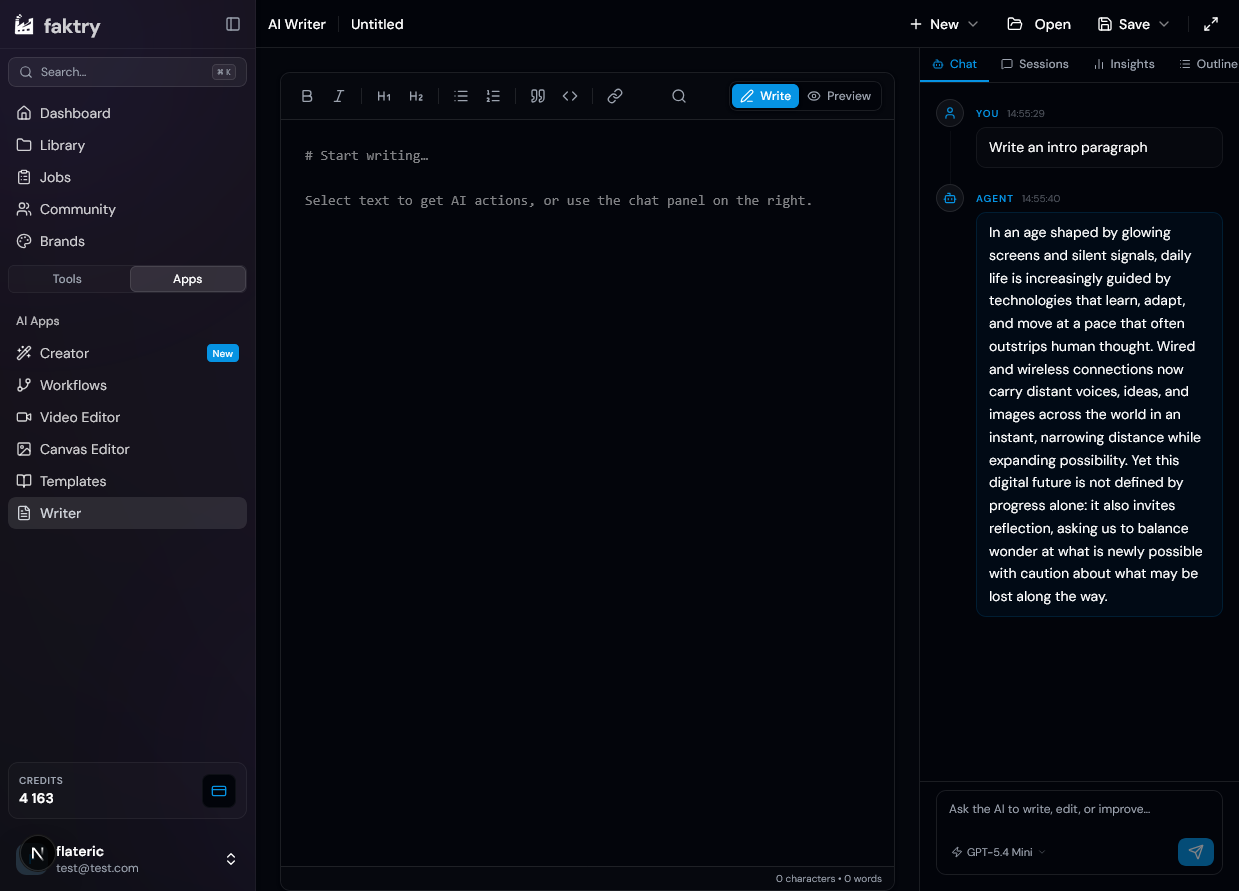Insert Heading 2
This screenshot has width=1239, height=891.
[x=416, y=96]
